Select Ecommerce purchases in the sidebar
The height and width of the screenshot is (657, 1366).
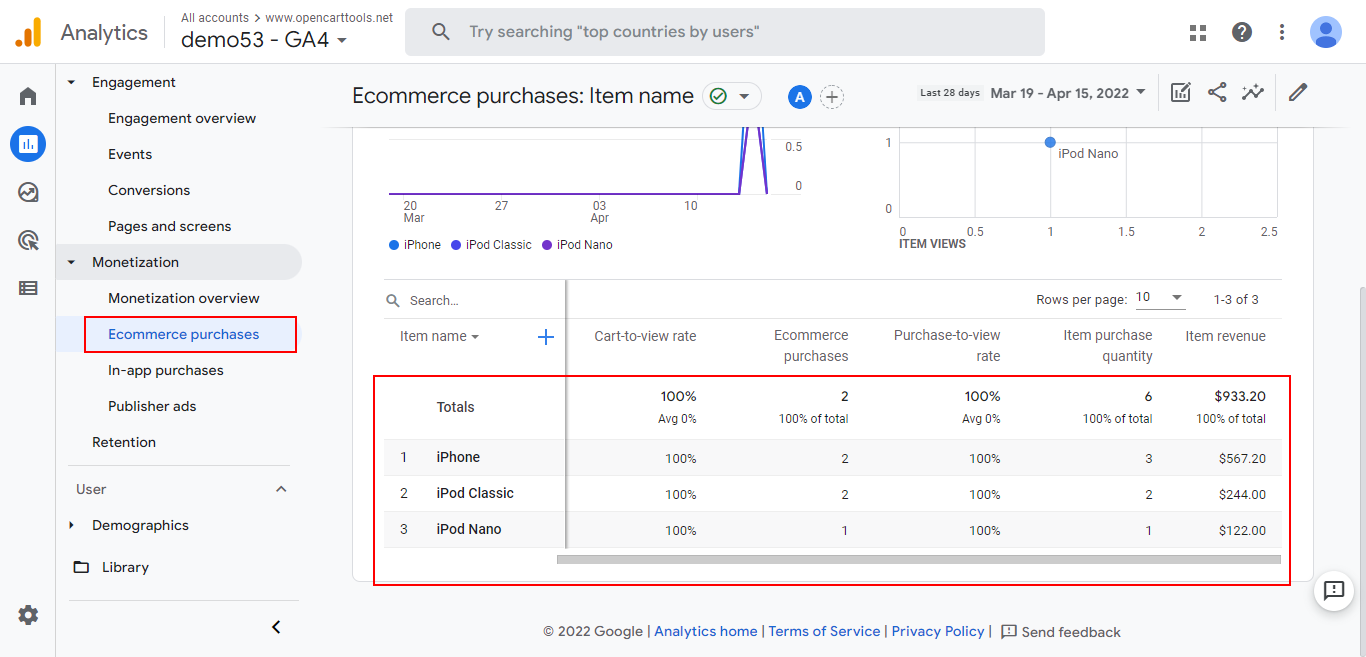(x=184, y=334)
